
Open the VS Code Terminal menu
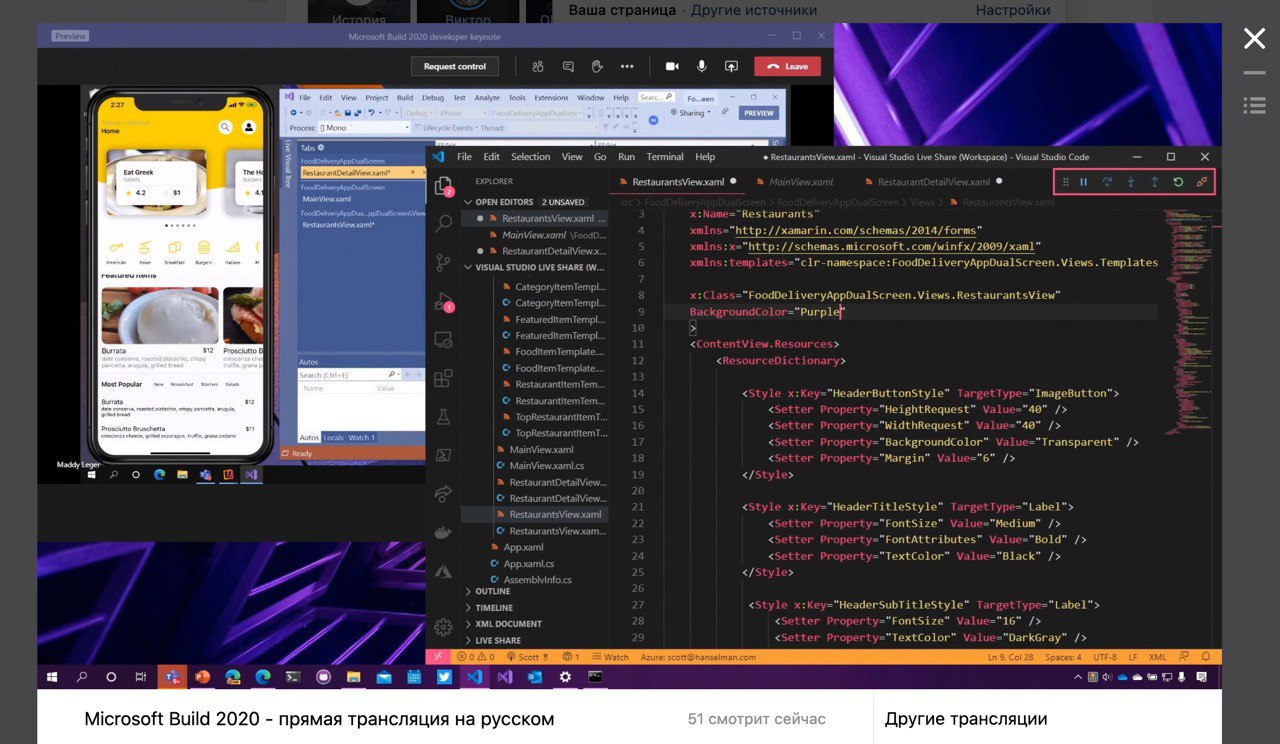tap(665, 157)
